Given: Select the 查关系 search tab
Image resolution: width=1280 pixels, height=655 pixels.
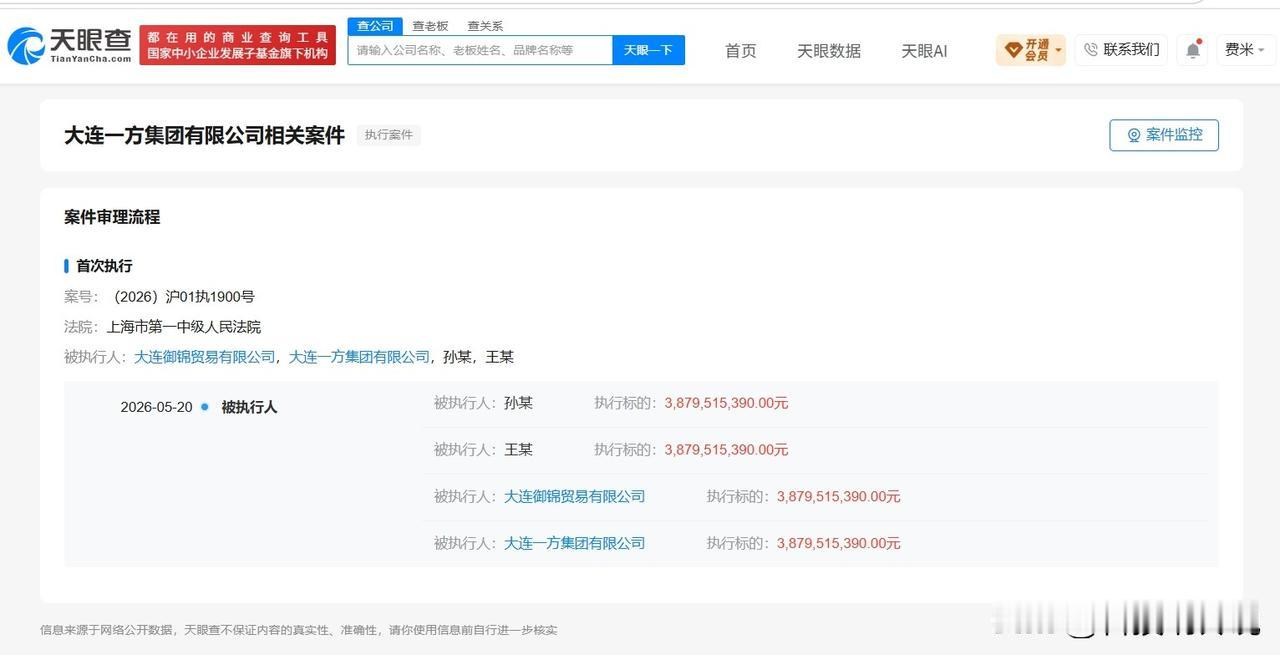Looking at the screenshot, I should click(485, 26).
